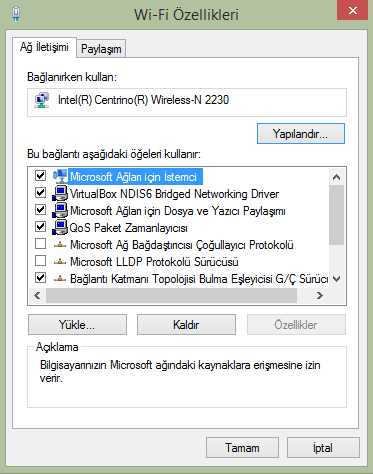Click the horizontal scroll left arrow
373x474 pixels.
[x=37, y=295]
